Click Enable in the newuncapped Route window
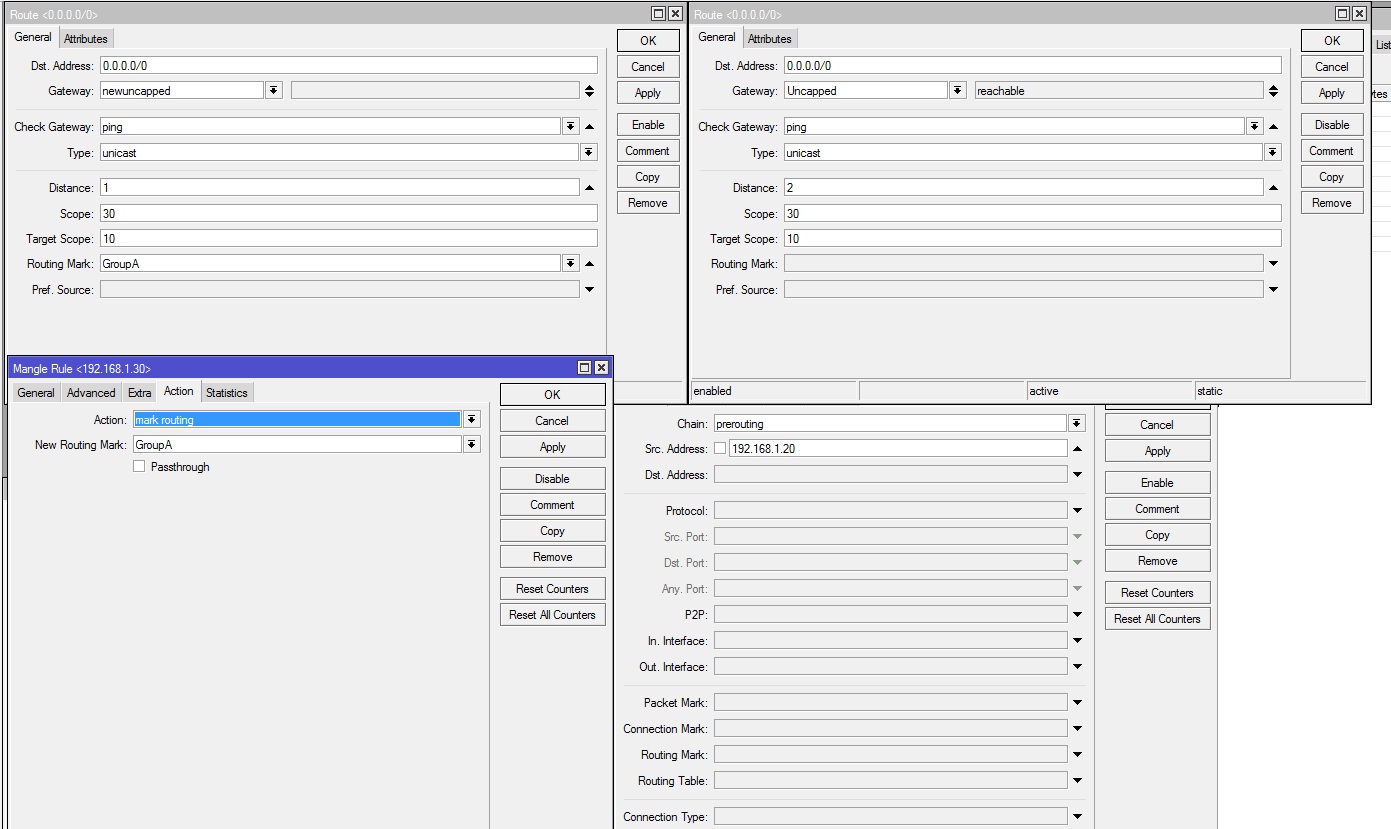 [648, 125]
